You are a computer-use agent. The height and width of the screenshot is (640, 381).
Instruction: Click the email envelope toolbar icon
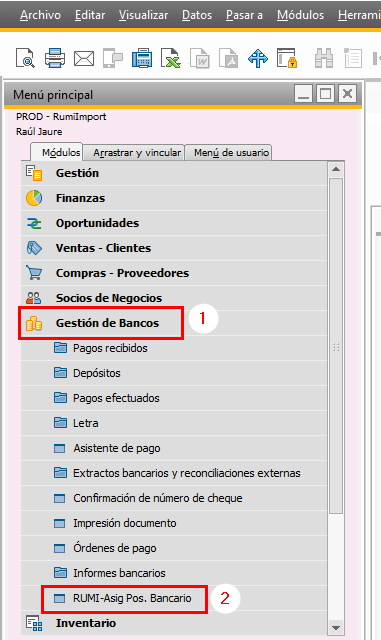click(84, 58)
